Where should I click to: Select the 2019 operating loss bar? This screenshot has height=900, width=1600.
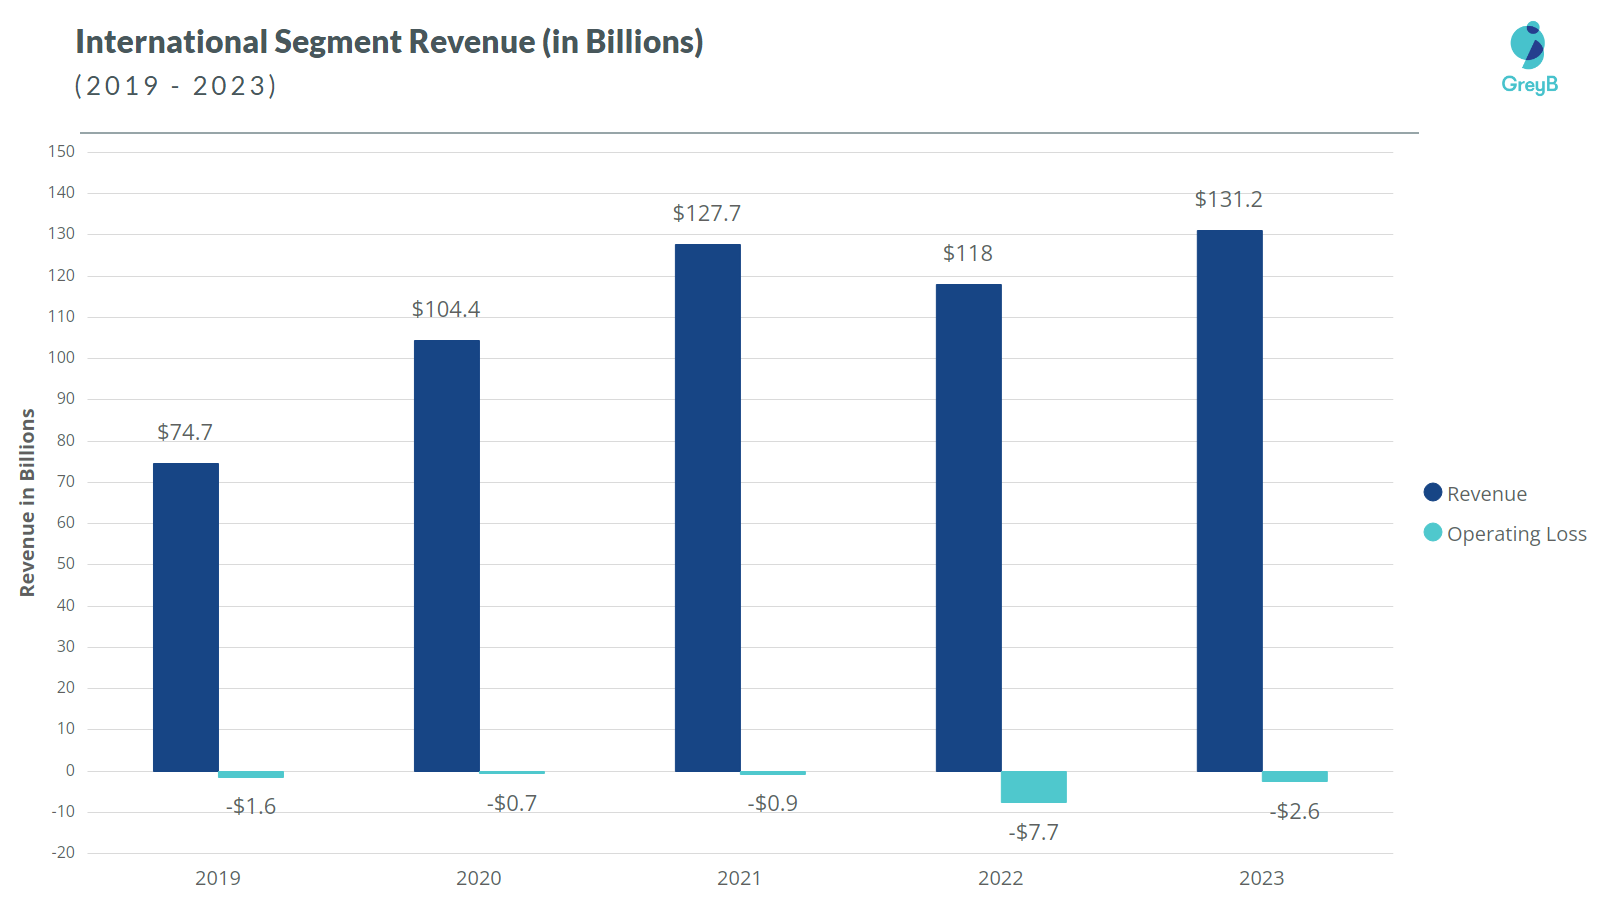click(251, 772)
